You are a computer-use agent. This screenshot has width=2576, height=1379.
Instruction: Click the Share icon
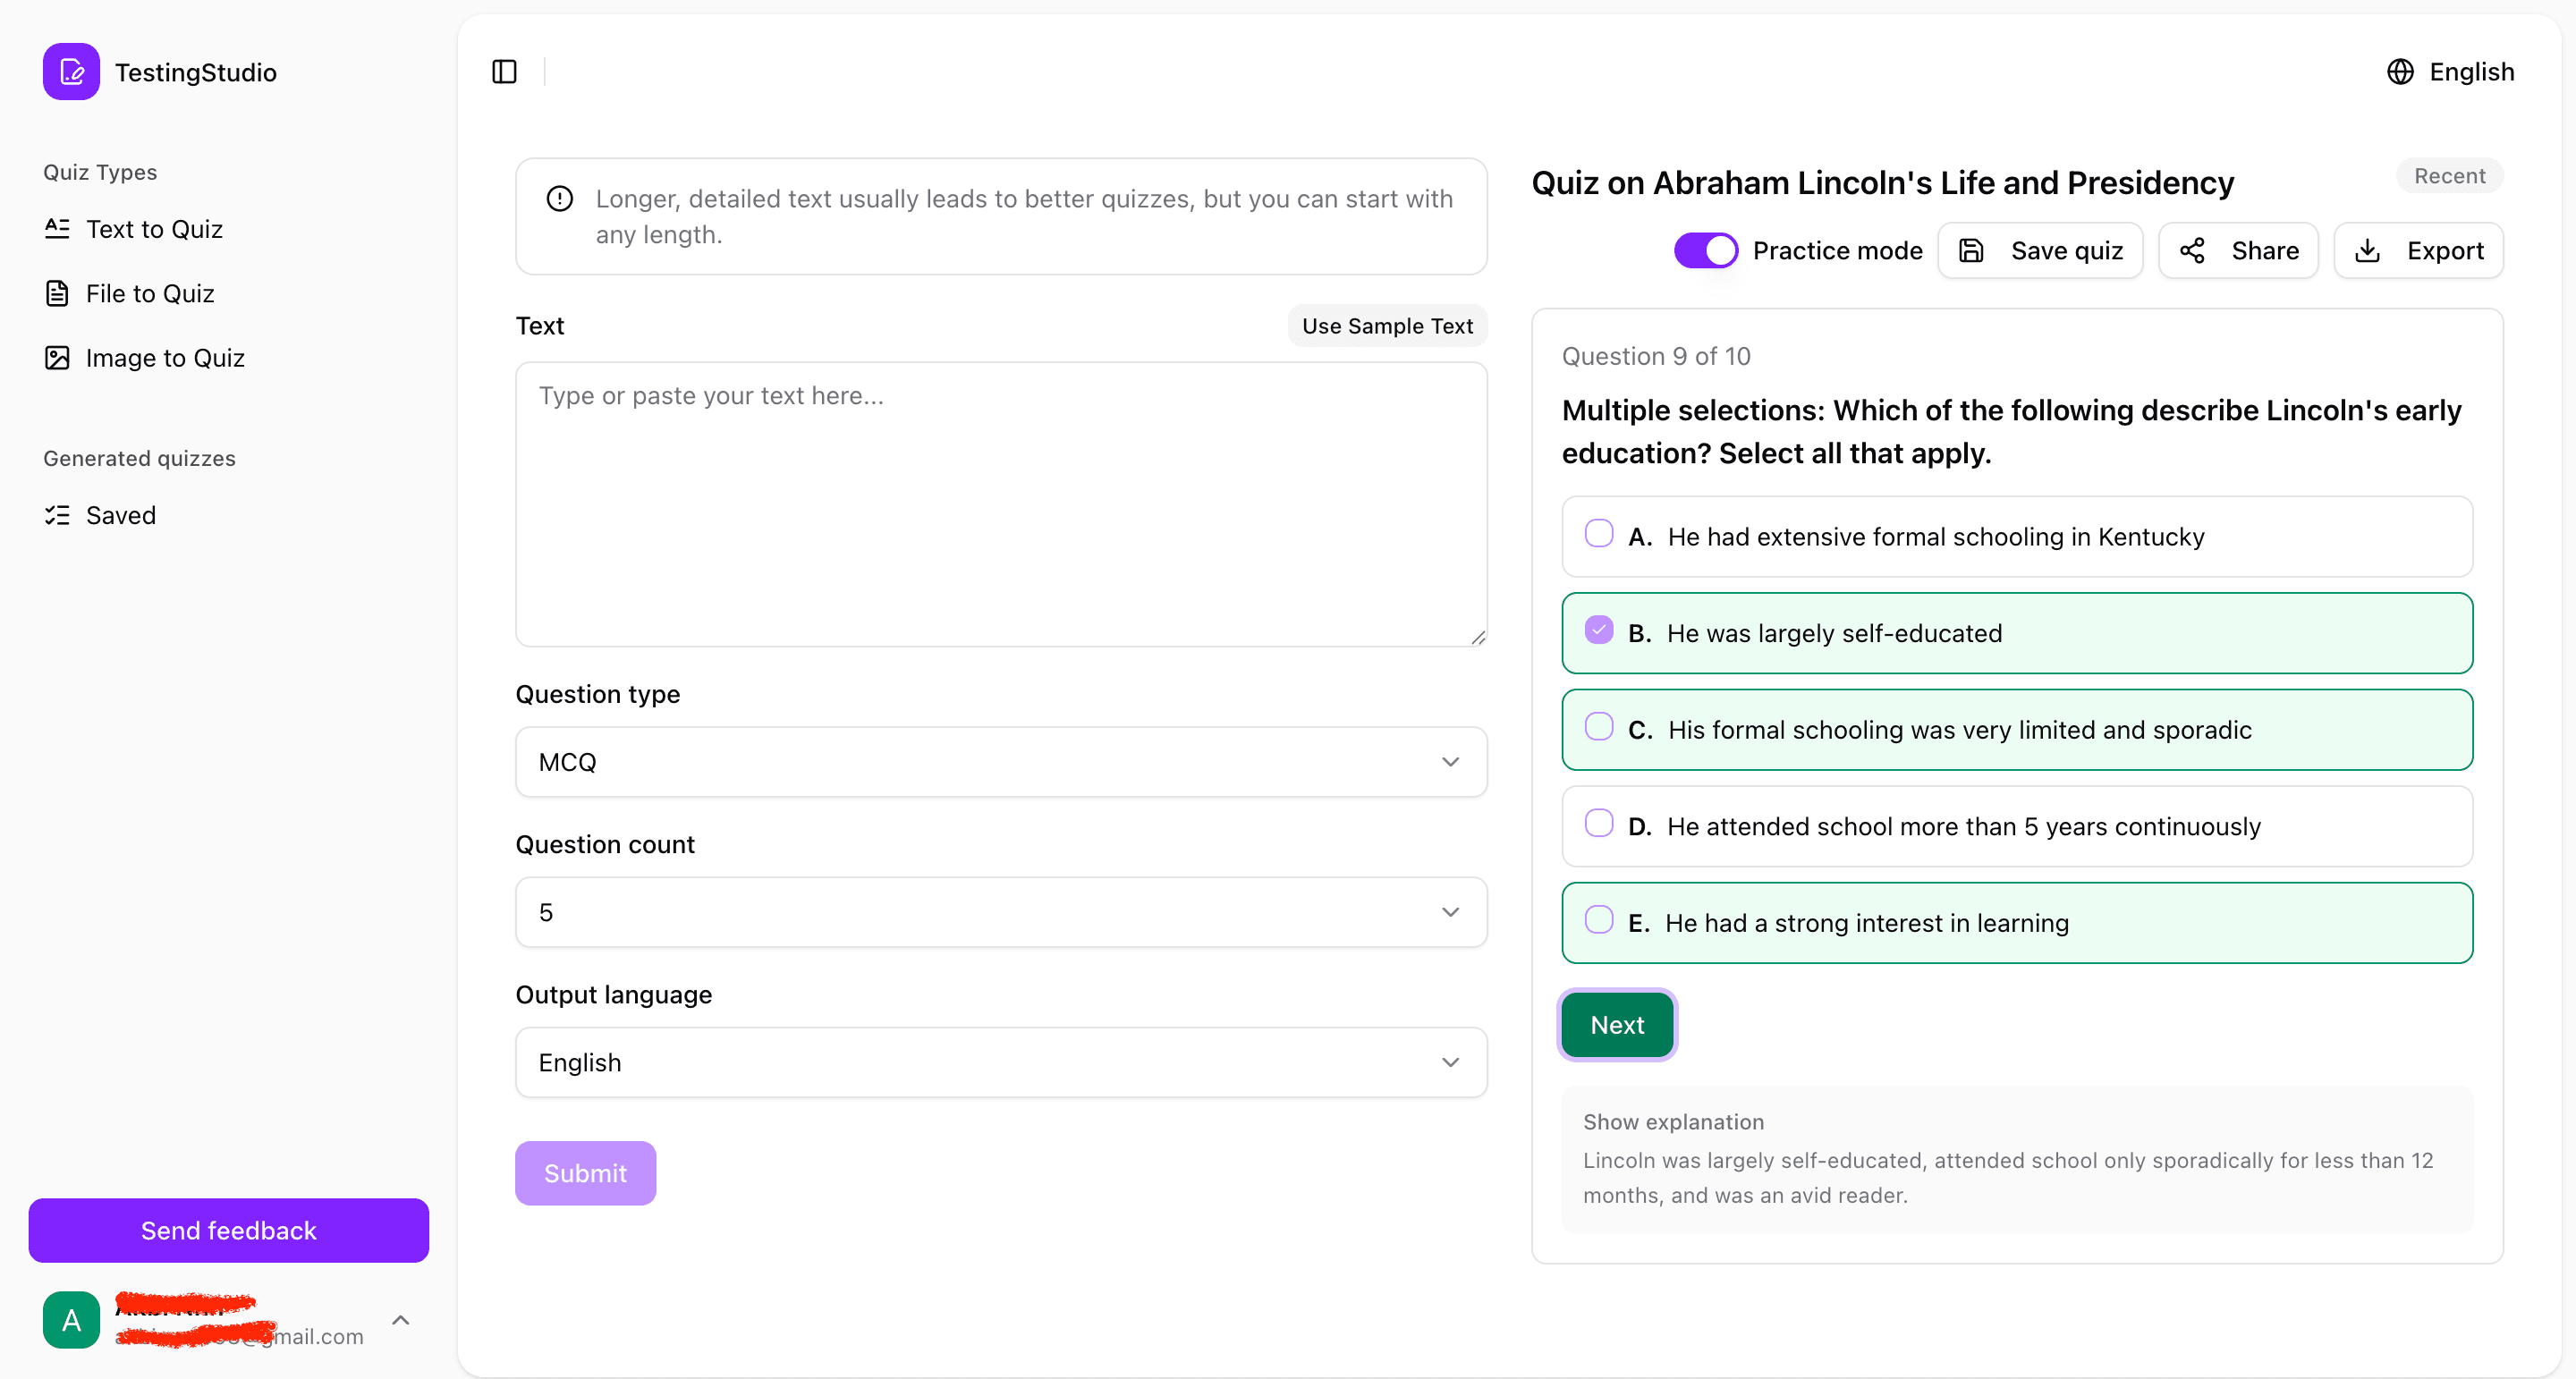pos(2192,250)
